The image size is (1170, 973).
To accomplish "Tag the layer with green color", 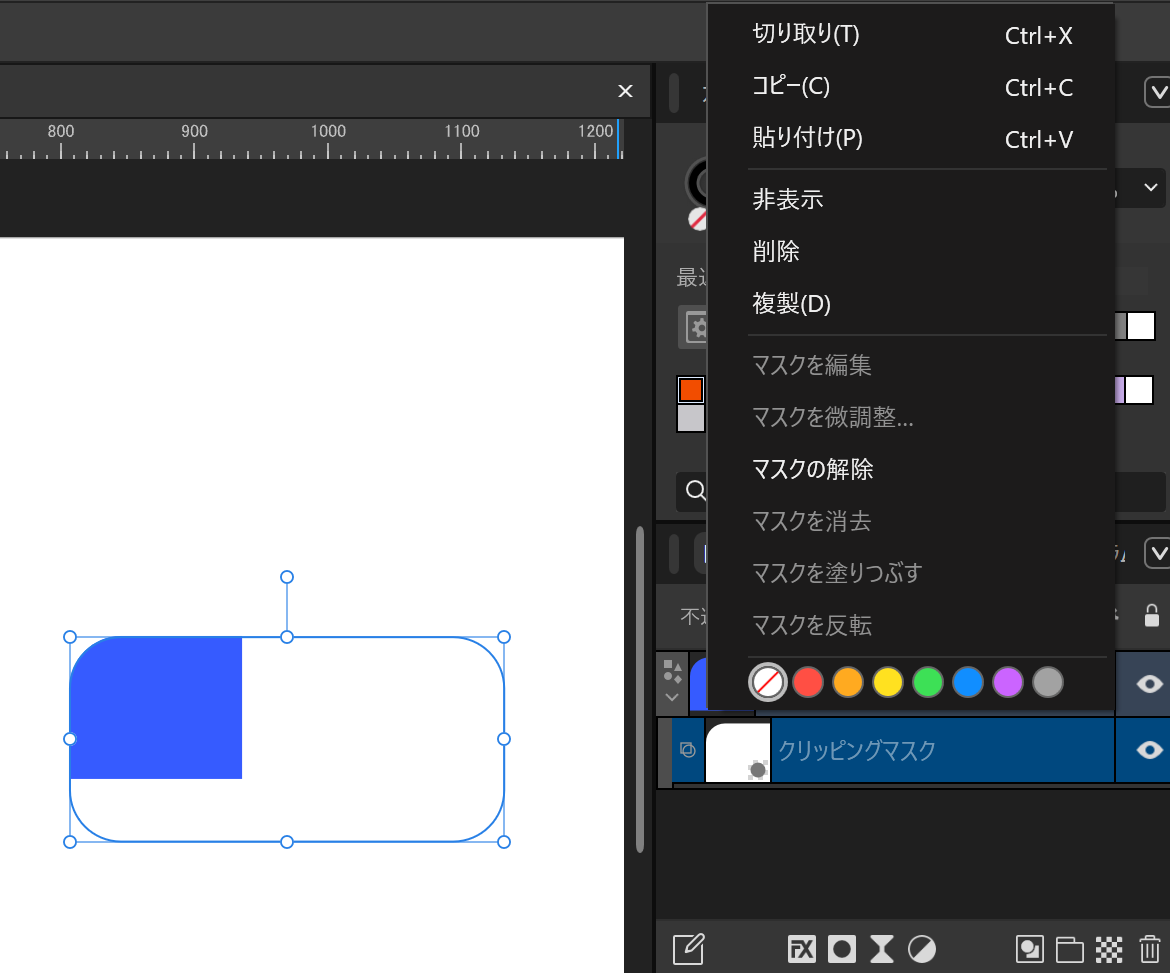I will click(x=928, y=682).
